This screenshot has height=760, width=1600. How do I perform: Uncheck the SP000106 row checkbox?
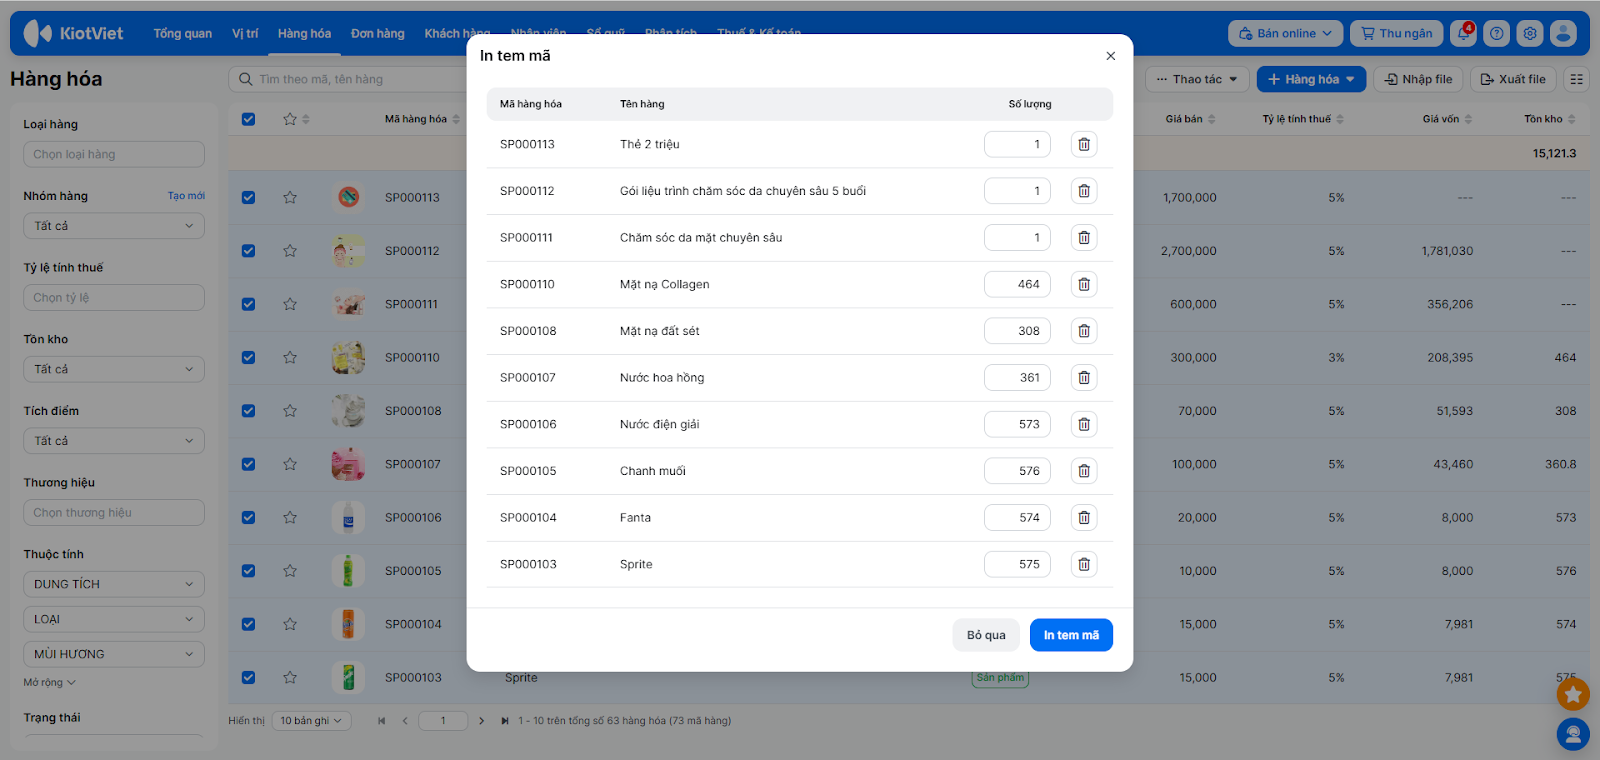click(248, 517)
